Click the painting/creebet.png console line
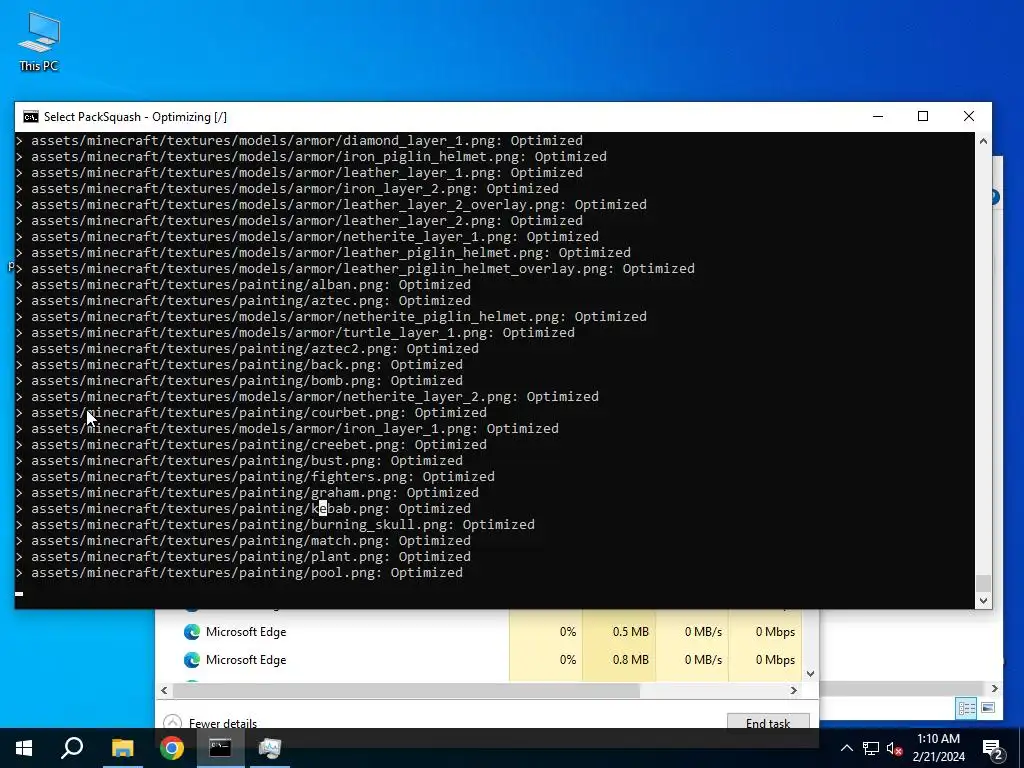 (251, 445)
